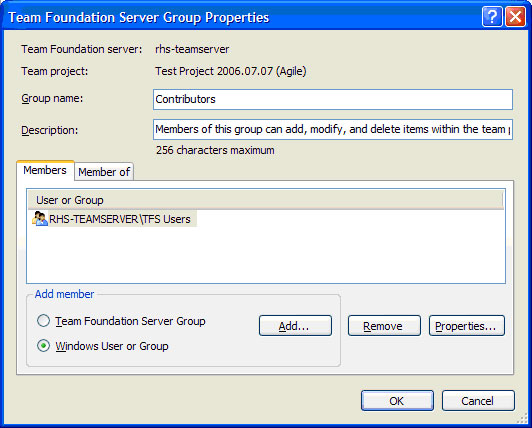
Task: Click the Test Project 2006.07.07 (Agile) text
Action: pyautogui.click(x=231, y=71)
